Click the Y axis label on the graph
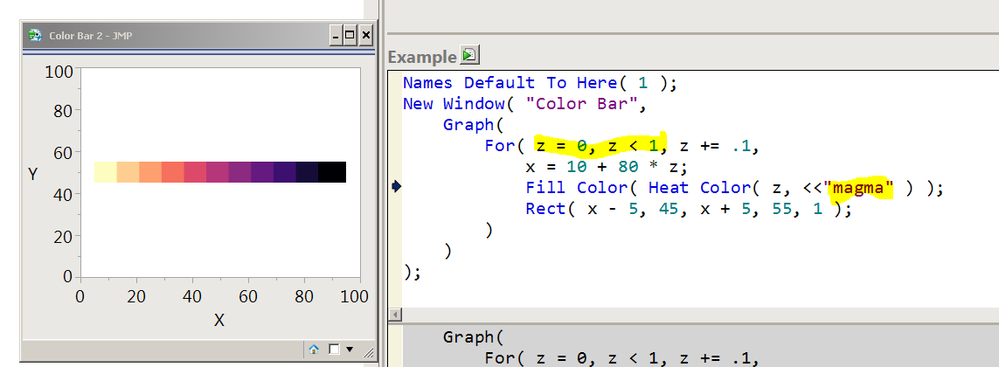The height and width of the screenshot is (367, 999). click(32, 173)
